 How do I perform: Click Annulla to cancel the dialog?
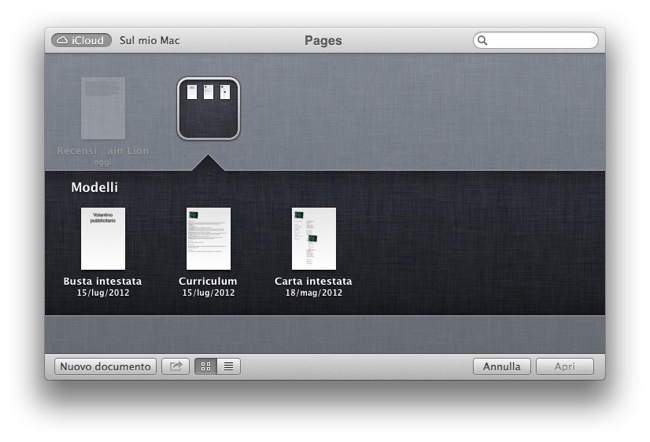pos(502,367)
